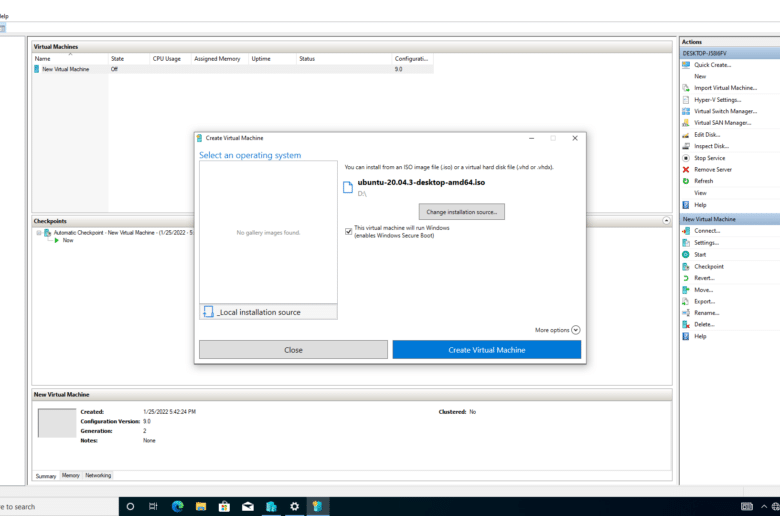Select the New Virtual Machine row in the list
The height and width of the screenshot is (516, 780).
point(232,69)
